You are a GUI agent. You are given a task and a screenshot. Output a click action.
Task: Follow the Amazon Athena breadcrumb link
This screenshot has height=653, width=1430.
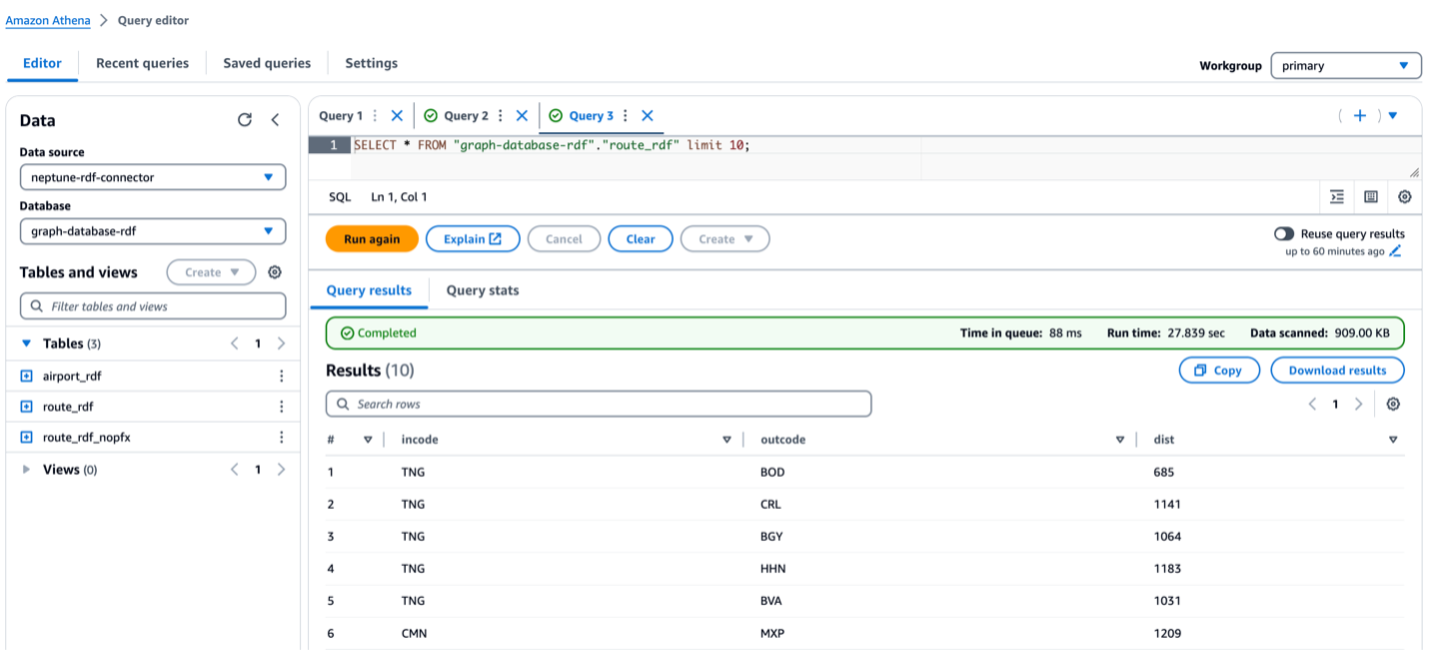coord(47,19)
